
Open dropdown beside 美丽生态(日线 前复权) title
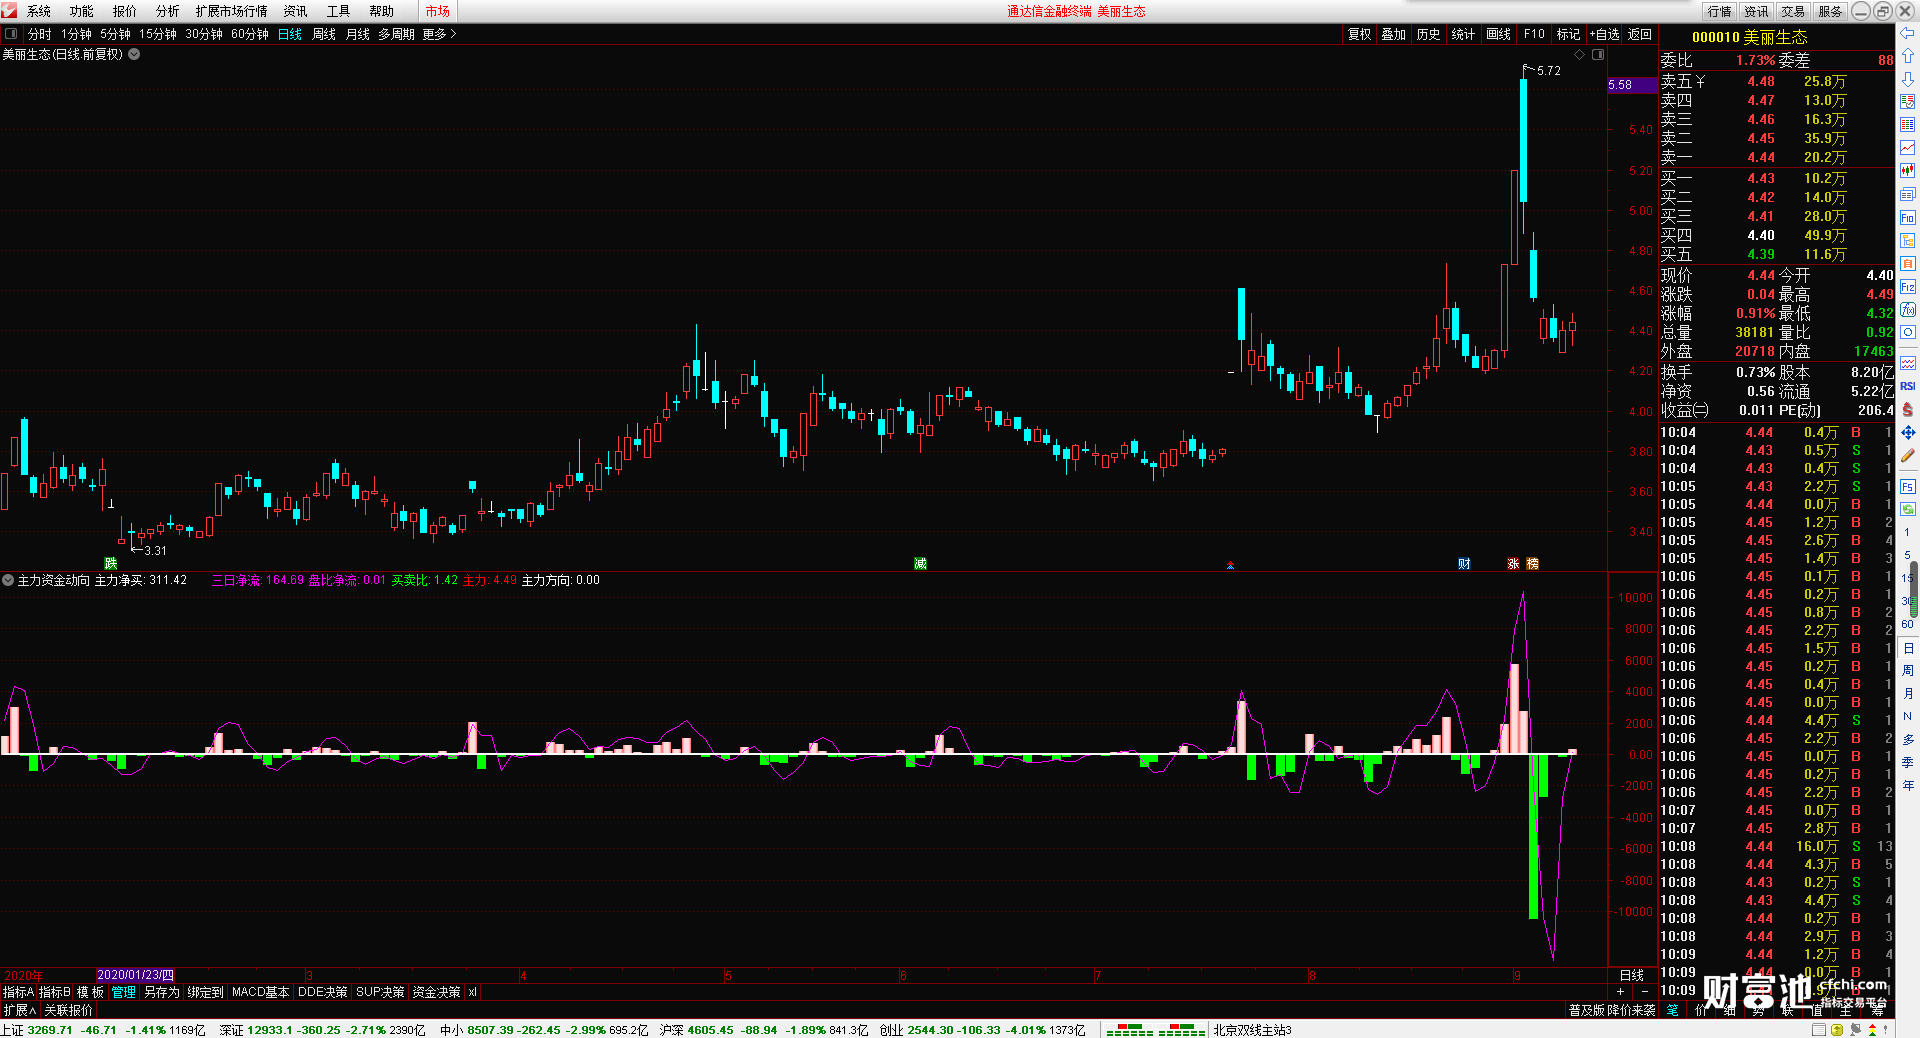coord(134,54)
